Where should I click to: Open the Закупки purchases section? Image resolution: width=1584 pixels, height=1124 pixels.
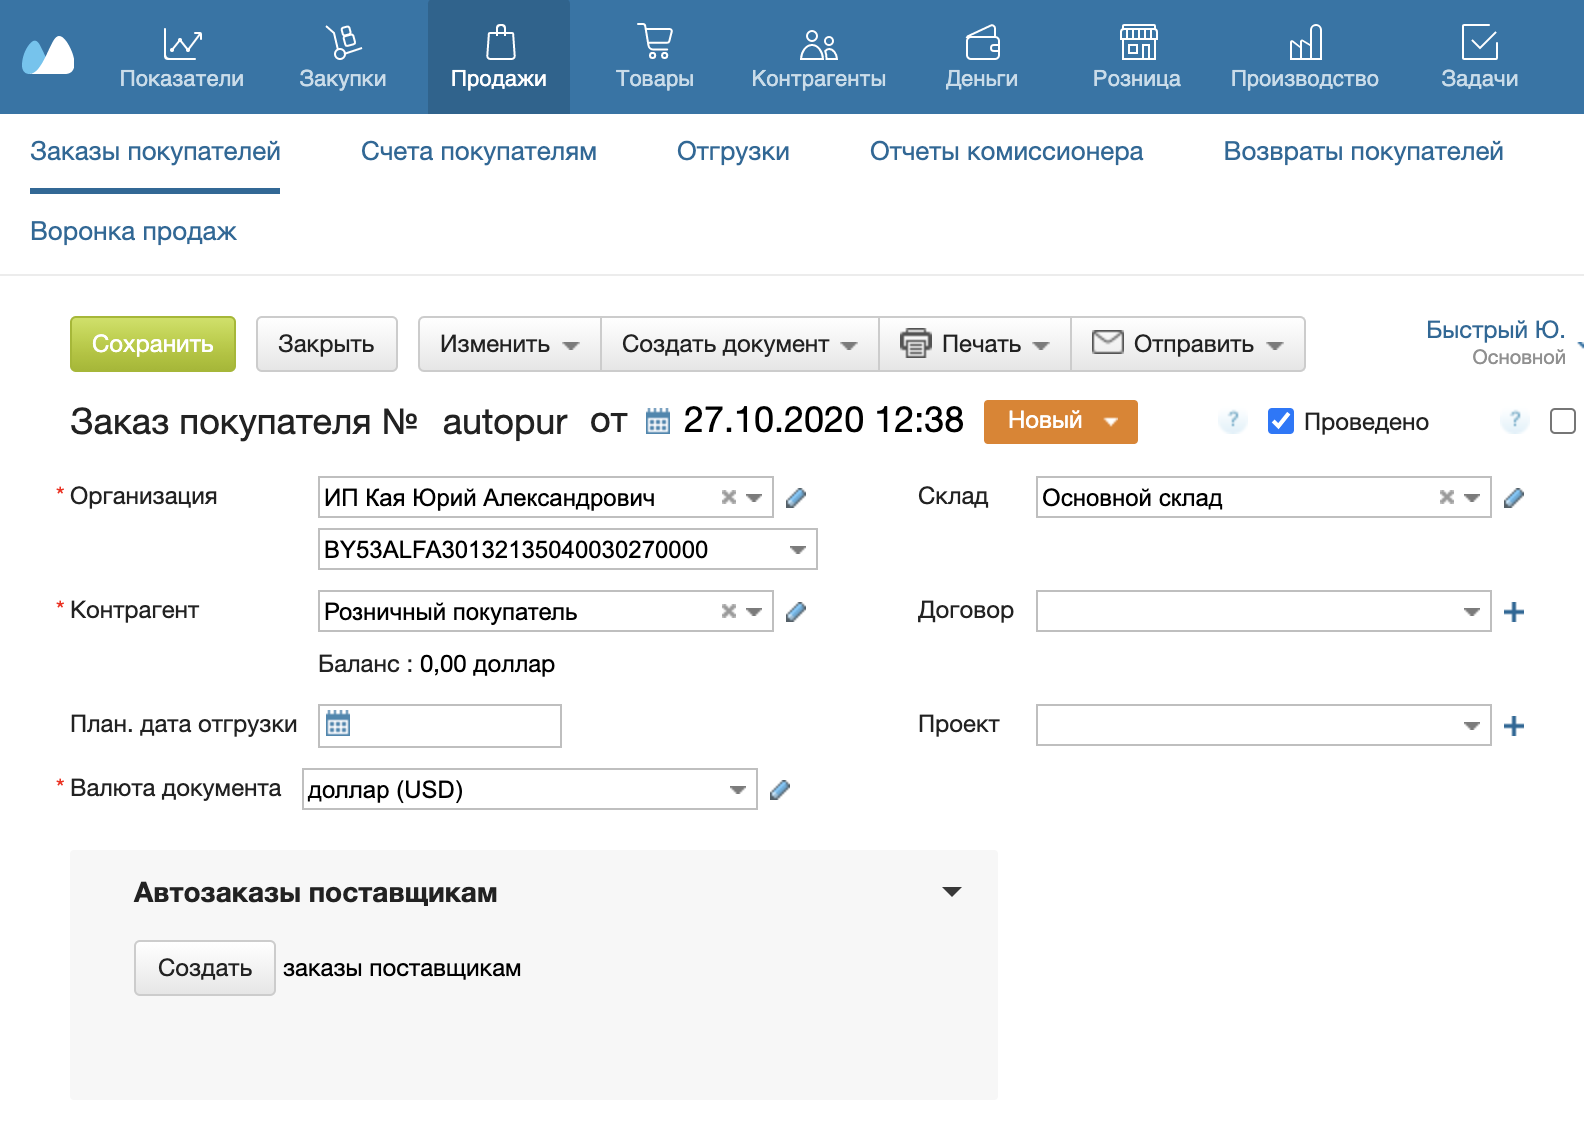343,57
